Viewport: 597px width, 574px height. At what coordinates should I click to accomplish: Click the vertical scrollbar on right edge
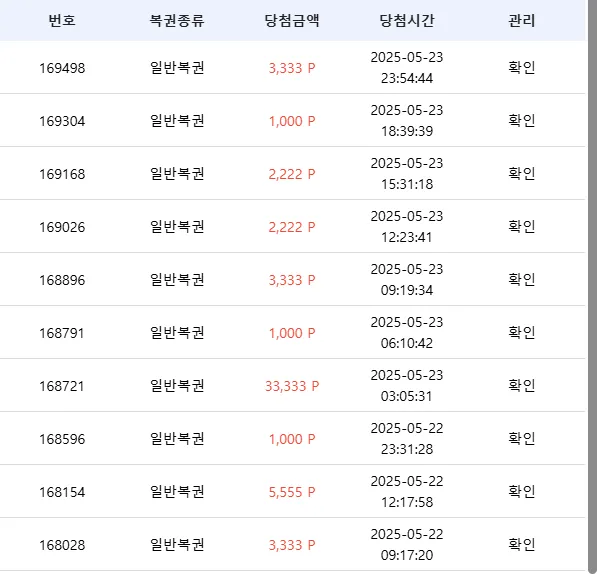click(x=592, y=287)
